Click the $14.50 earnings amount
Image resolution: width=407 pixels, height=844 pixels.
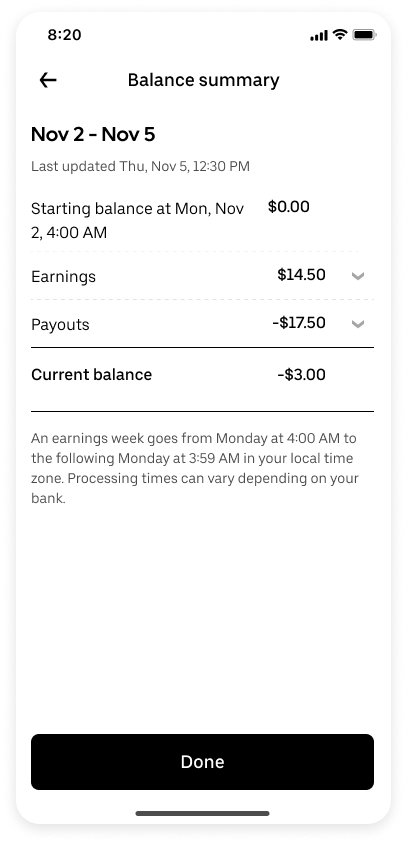click(x=301, y=275)
